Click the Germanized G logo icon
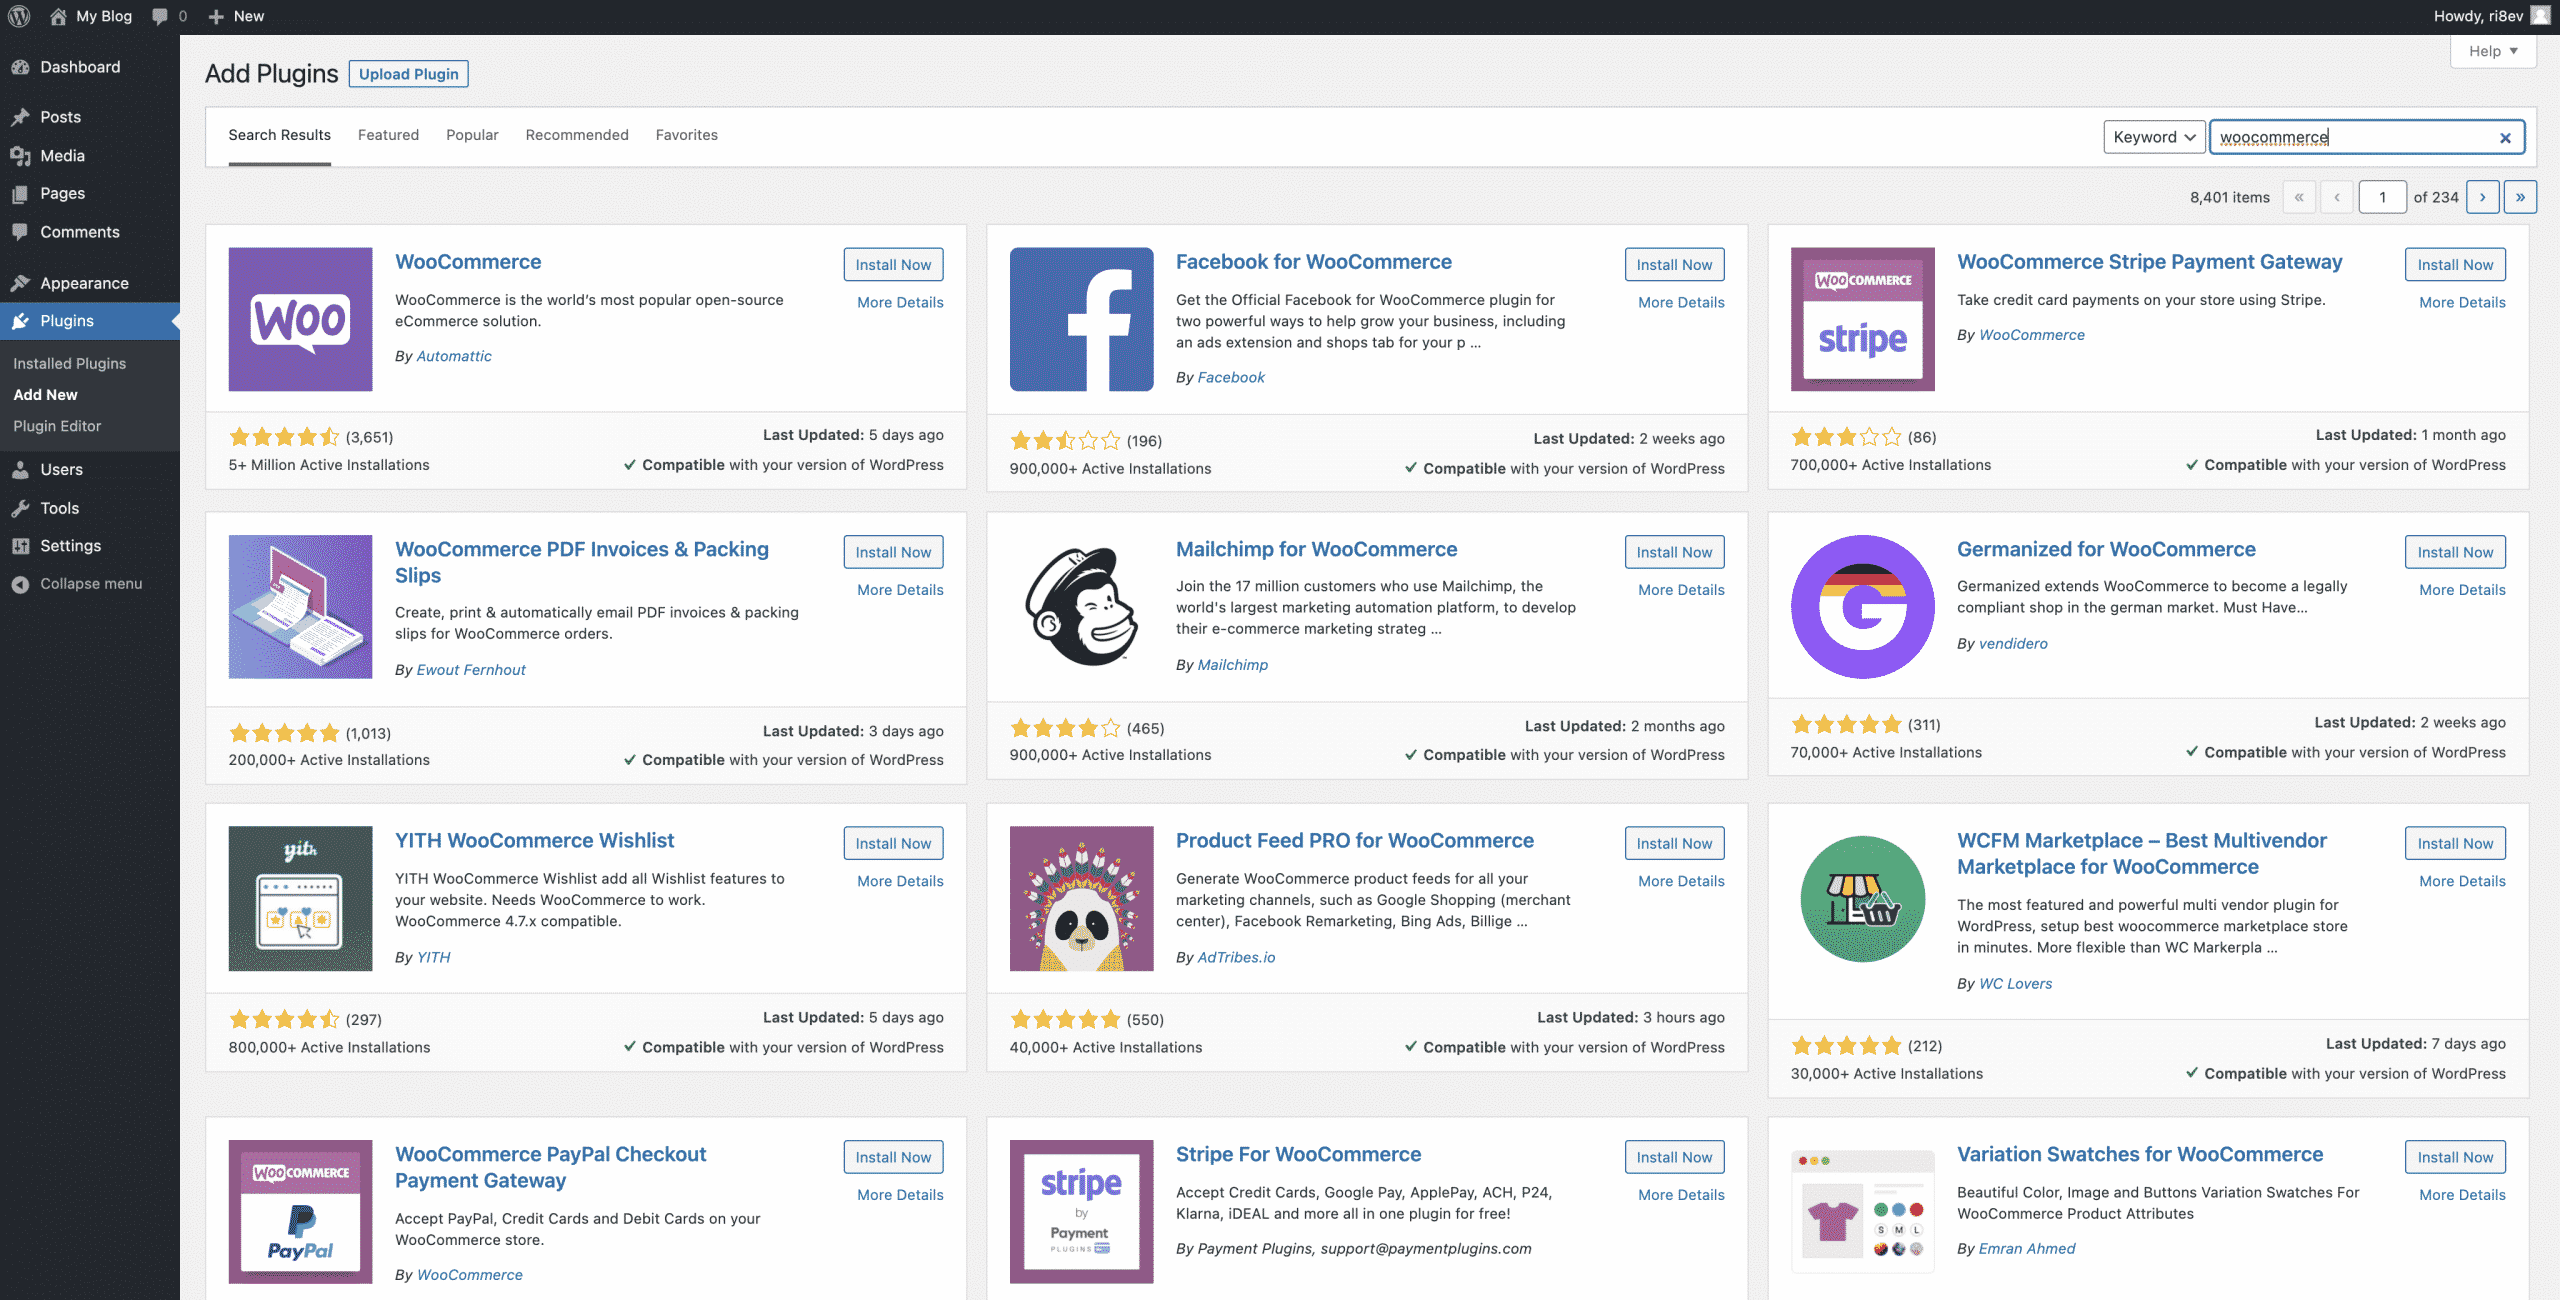The height and width of the screenshot is (1300, 2560). [x=1862, y=606]
